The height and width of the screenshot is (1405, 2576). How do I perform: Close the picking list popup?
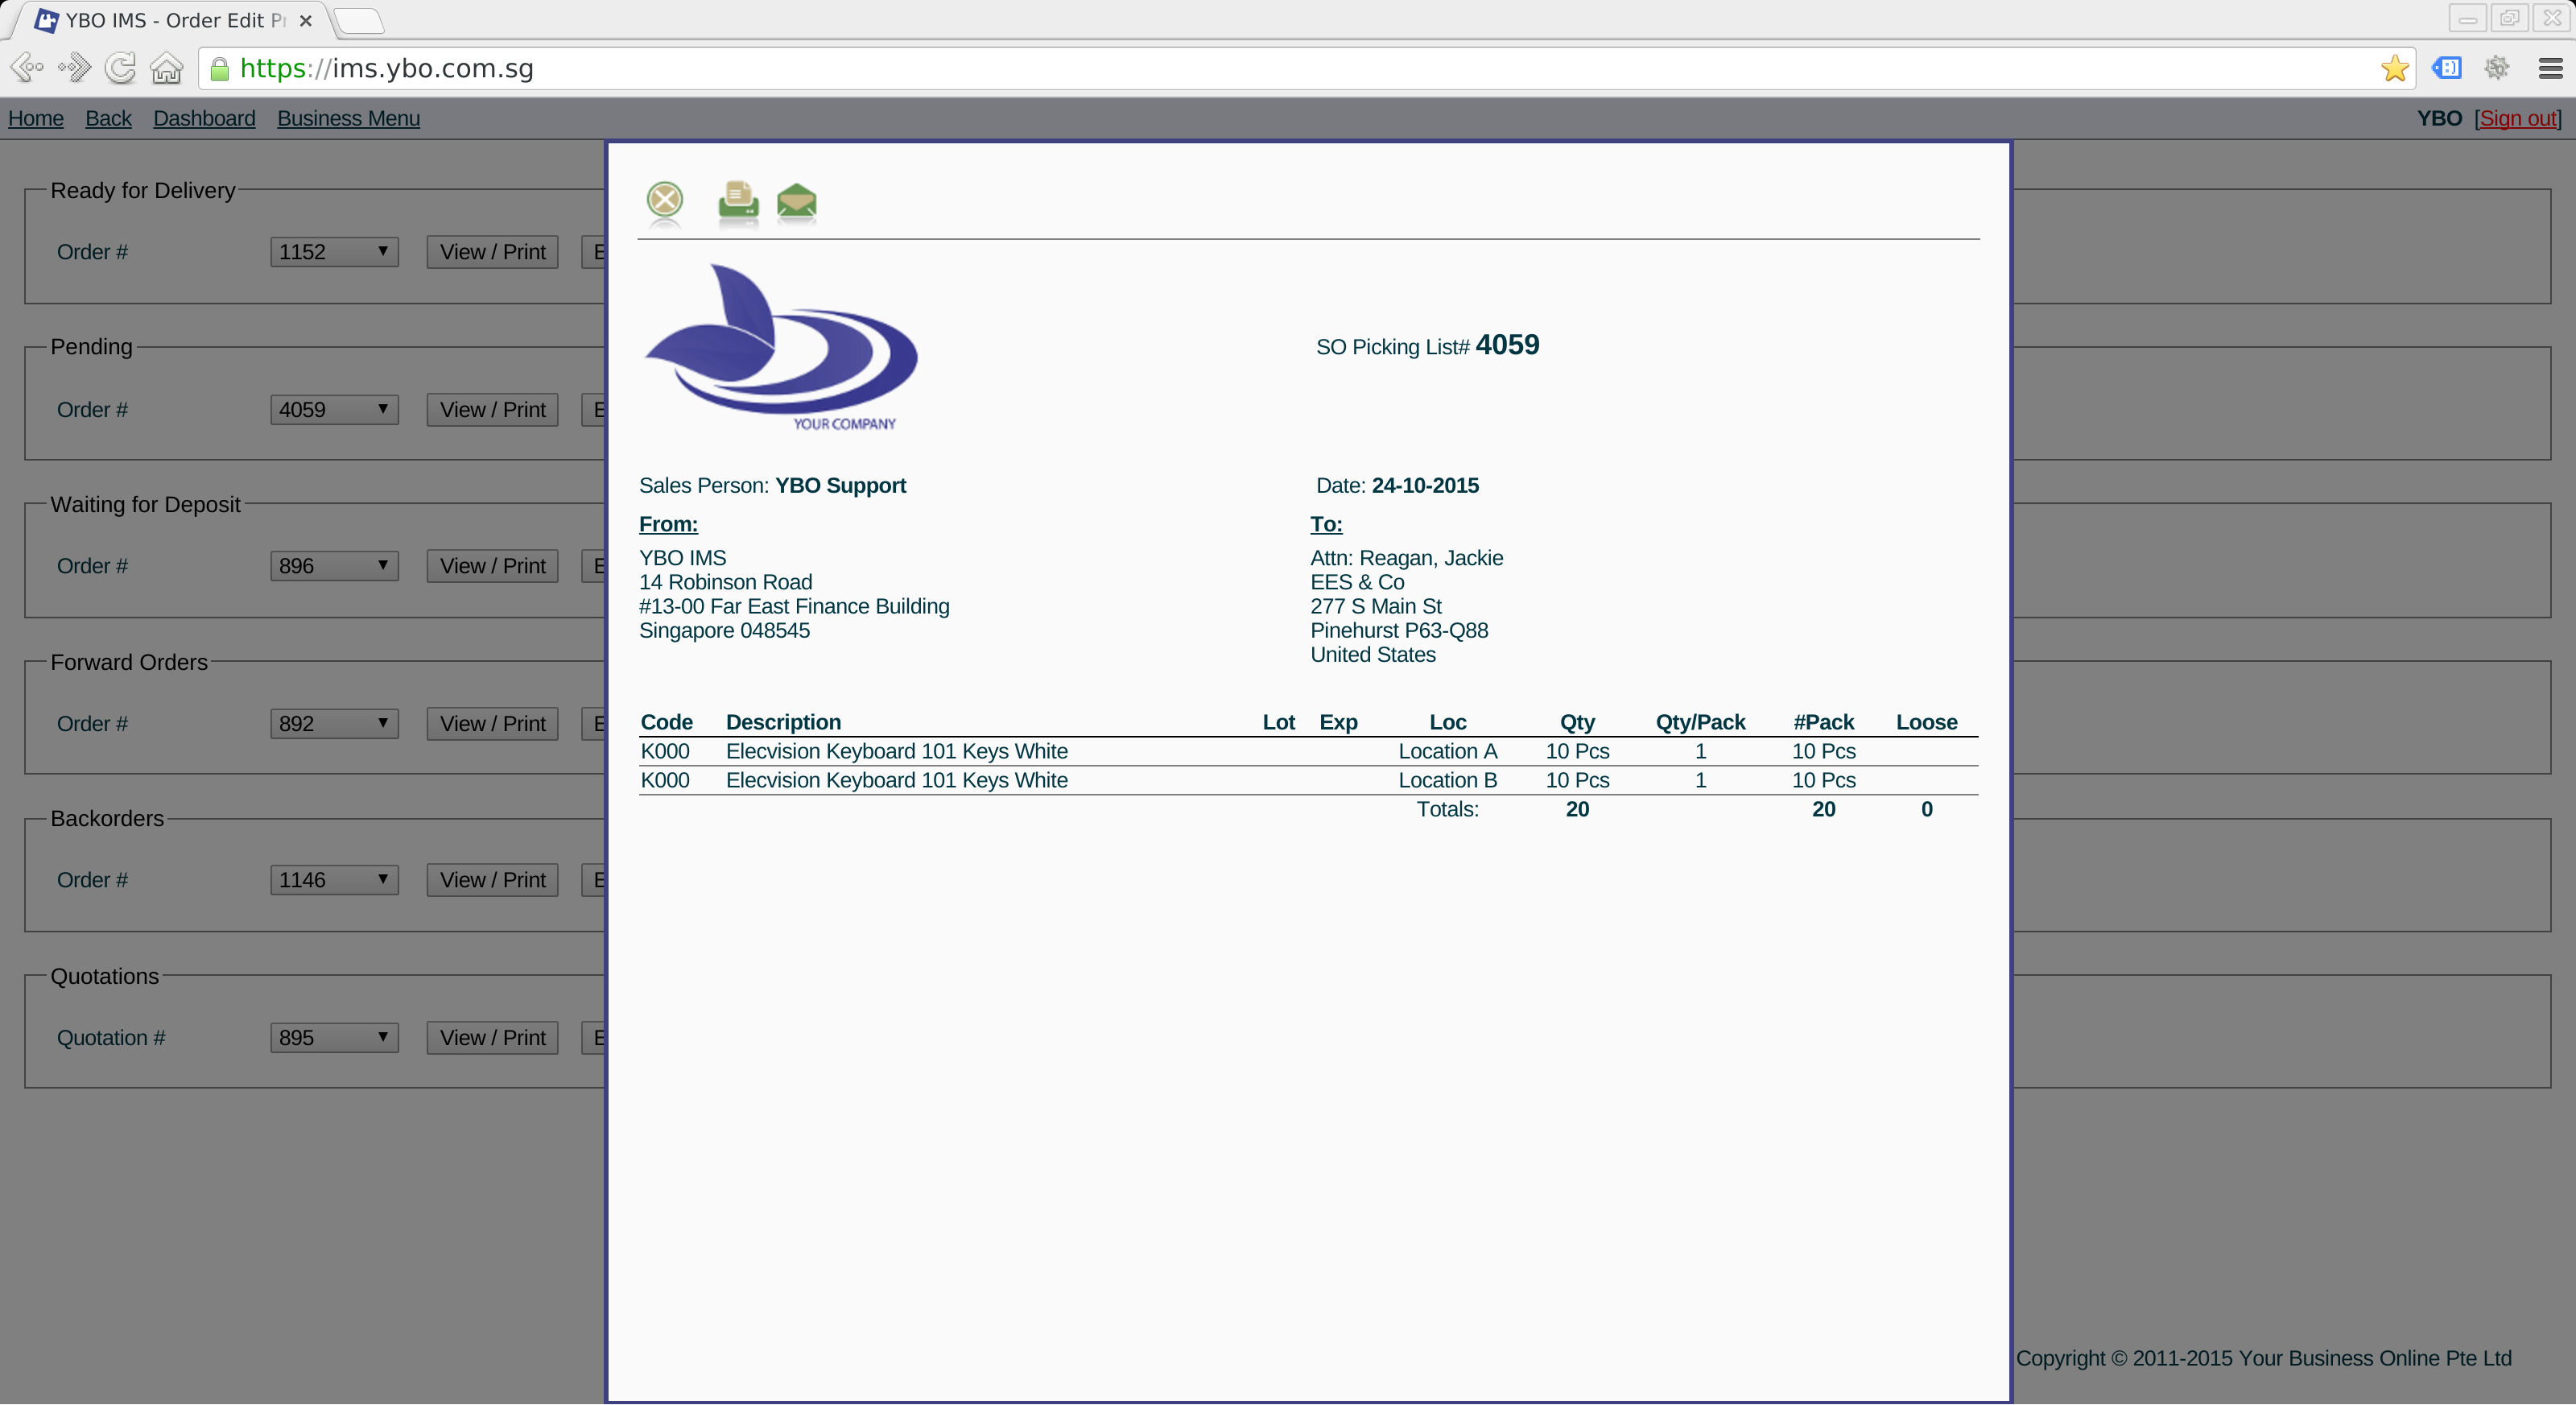pyautogui.click(x=664, y=201)
